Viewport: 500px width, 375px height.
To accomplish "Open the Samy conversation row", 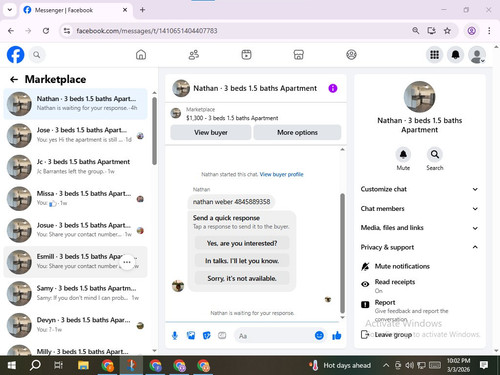I will pos(75,293).
